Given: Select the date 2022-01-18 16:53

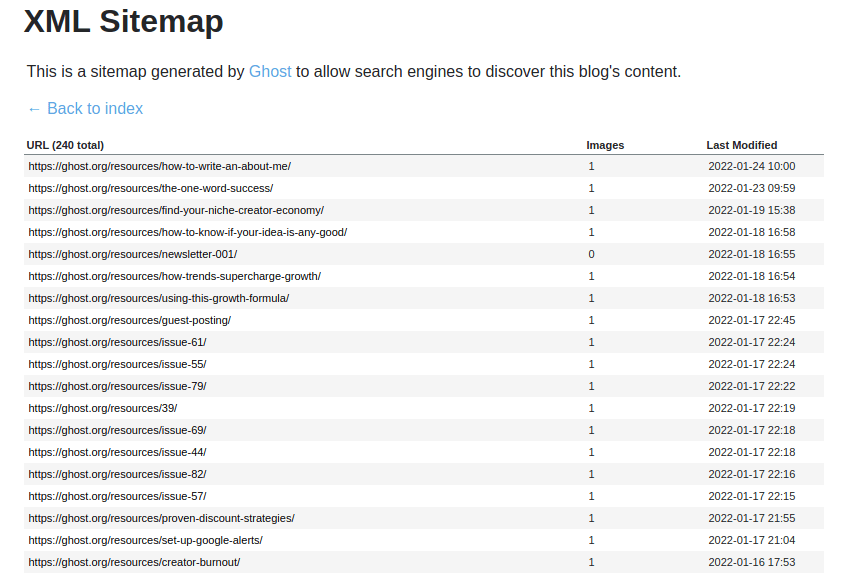Looking at the screenshot, I should tap(751, 298).
